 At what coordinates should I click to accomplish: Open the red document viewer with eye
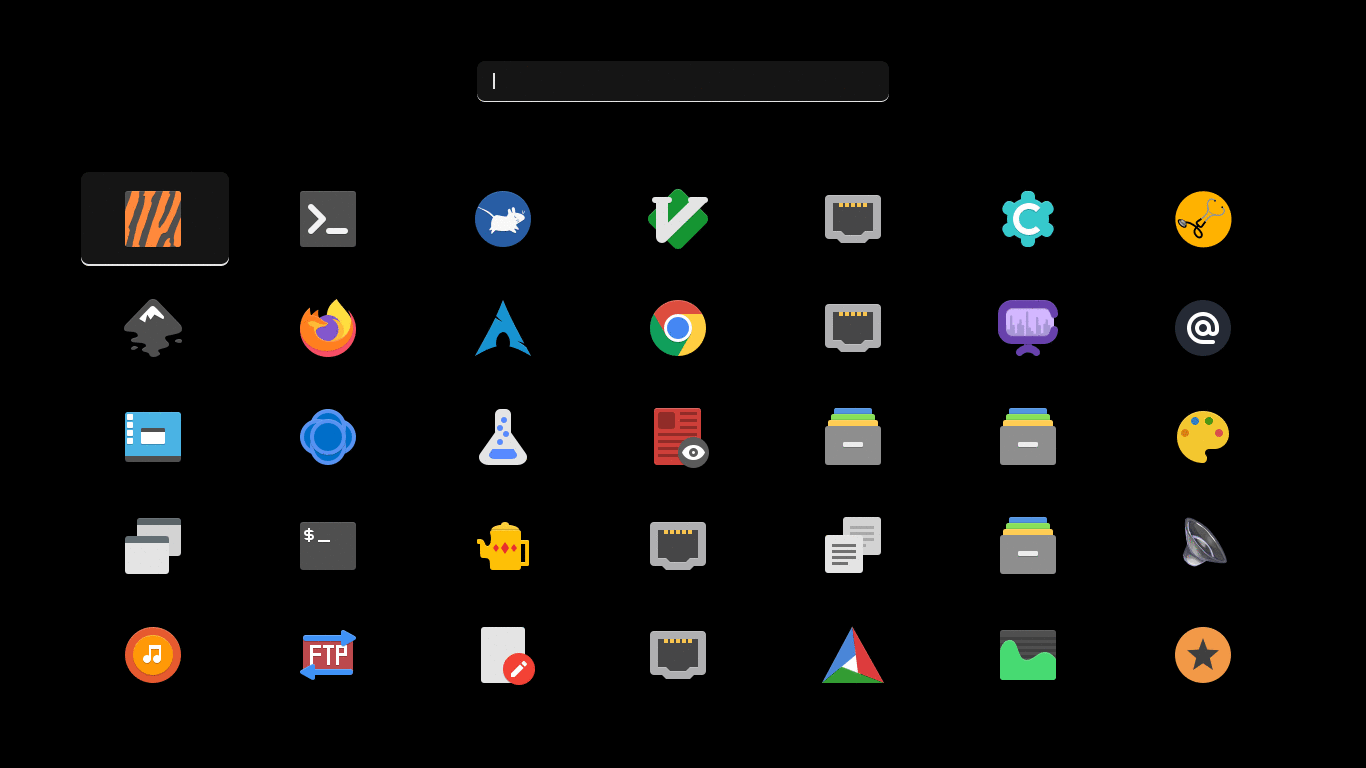(x=680, y=437)
